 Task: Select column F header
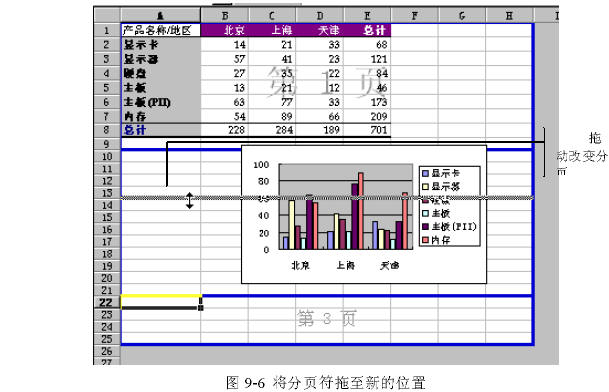[414, 16]
